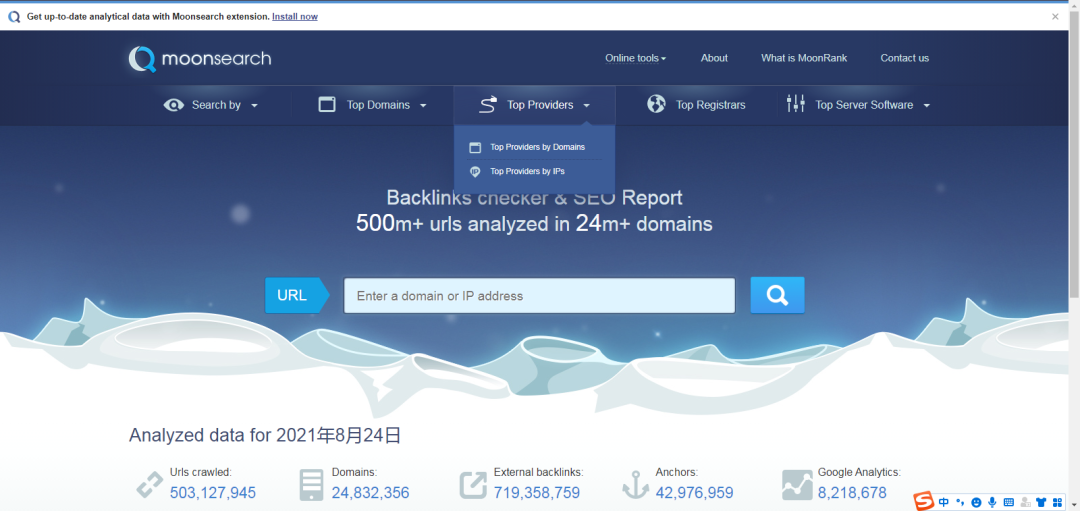Click the window icon beside Top Domains
The image size is (1080, 511).
(x=327, y=105)
